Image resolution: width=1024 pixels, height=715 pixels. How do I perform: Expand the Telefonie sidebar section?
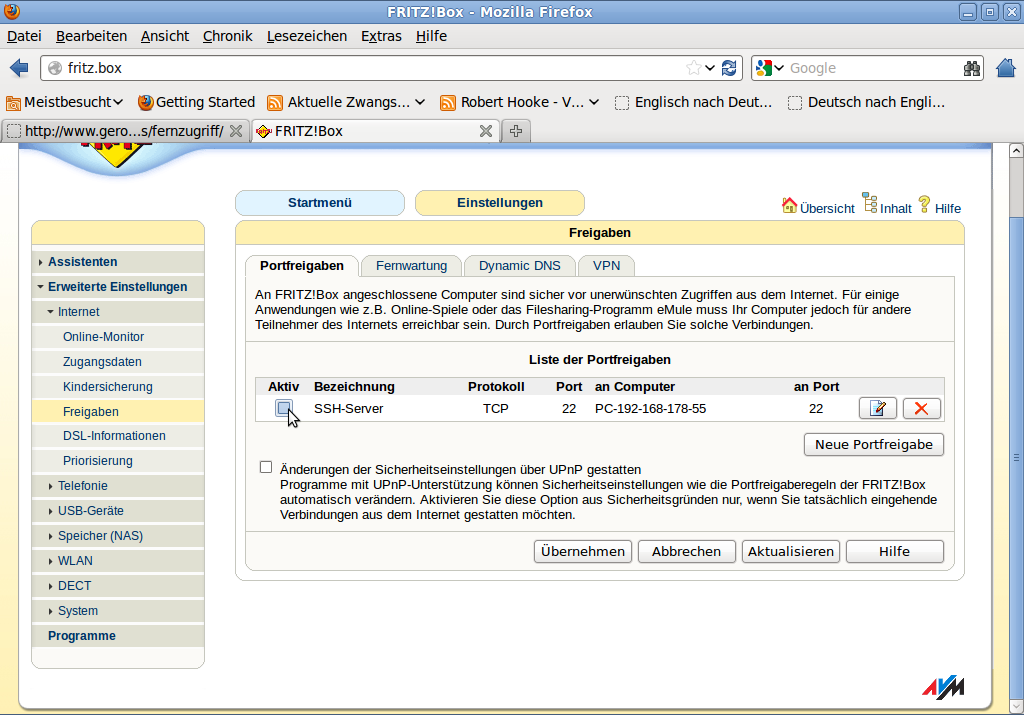click(83, 486)
